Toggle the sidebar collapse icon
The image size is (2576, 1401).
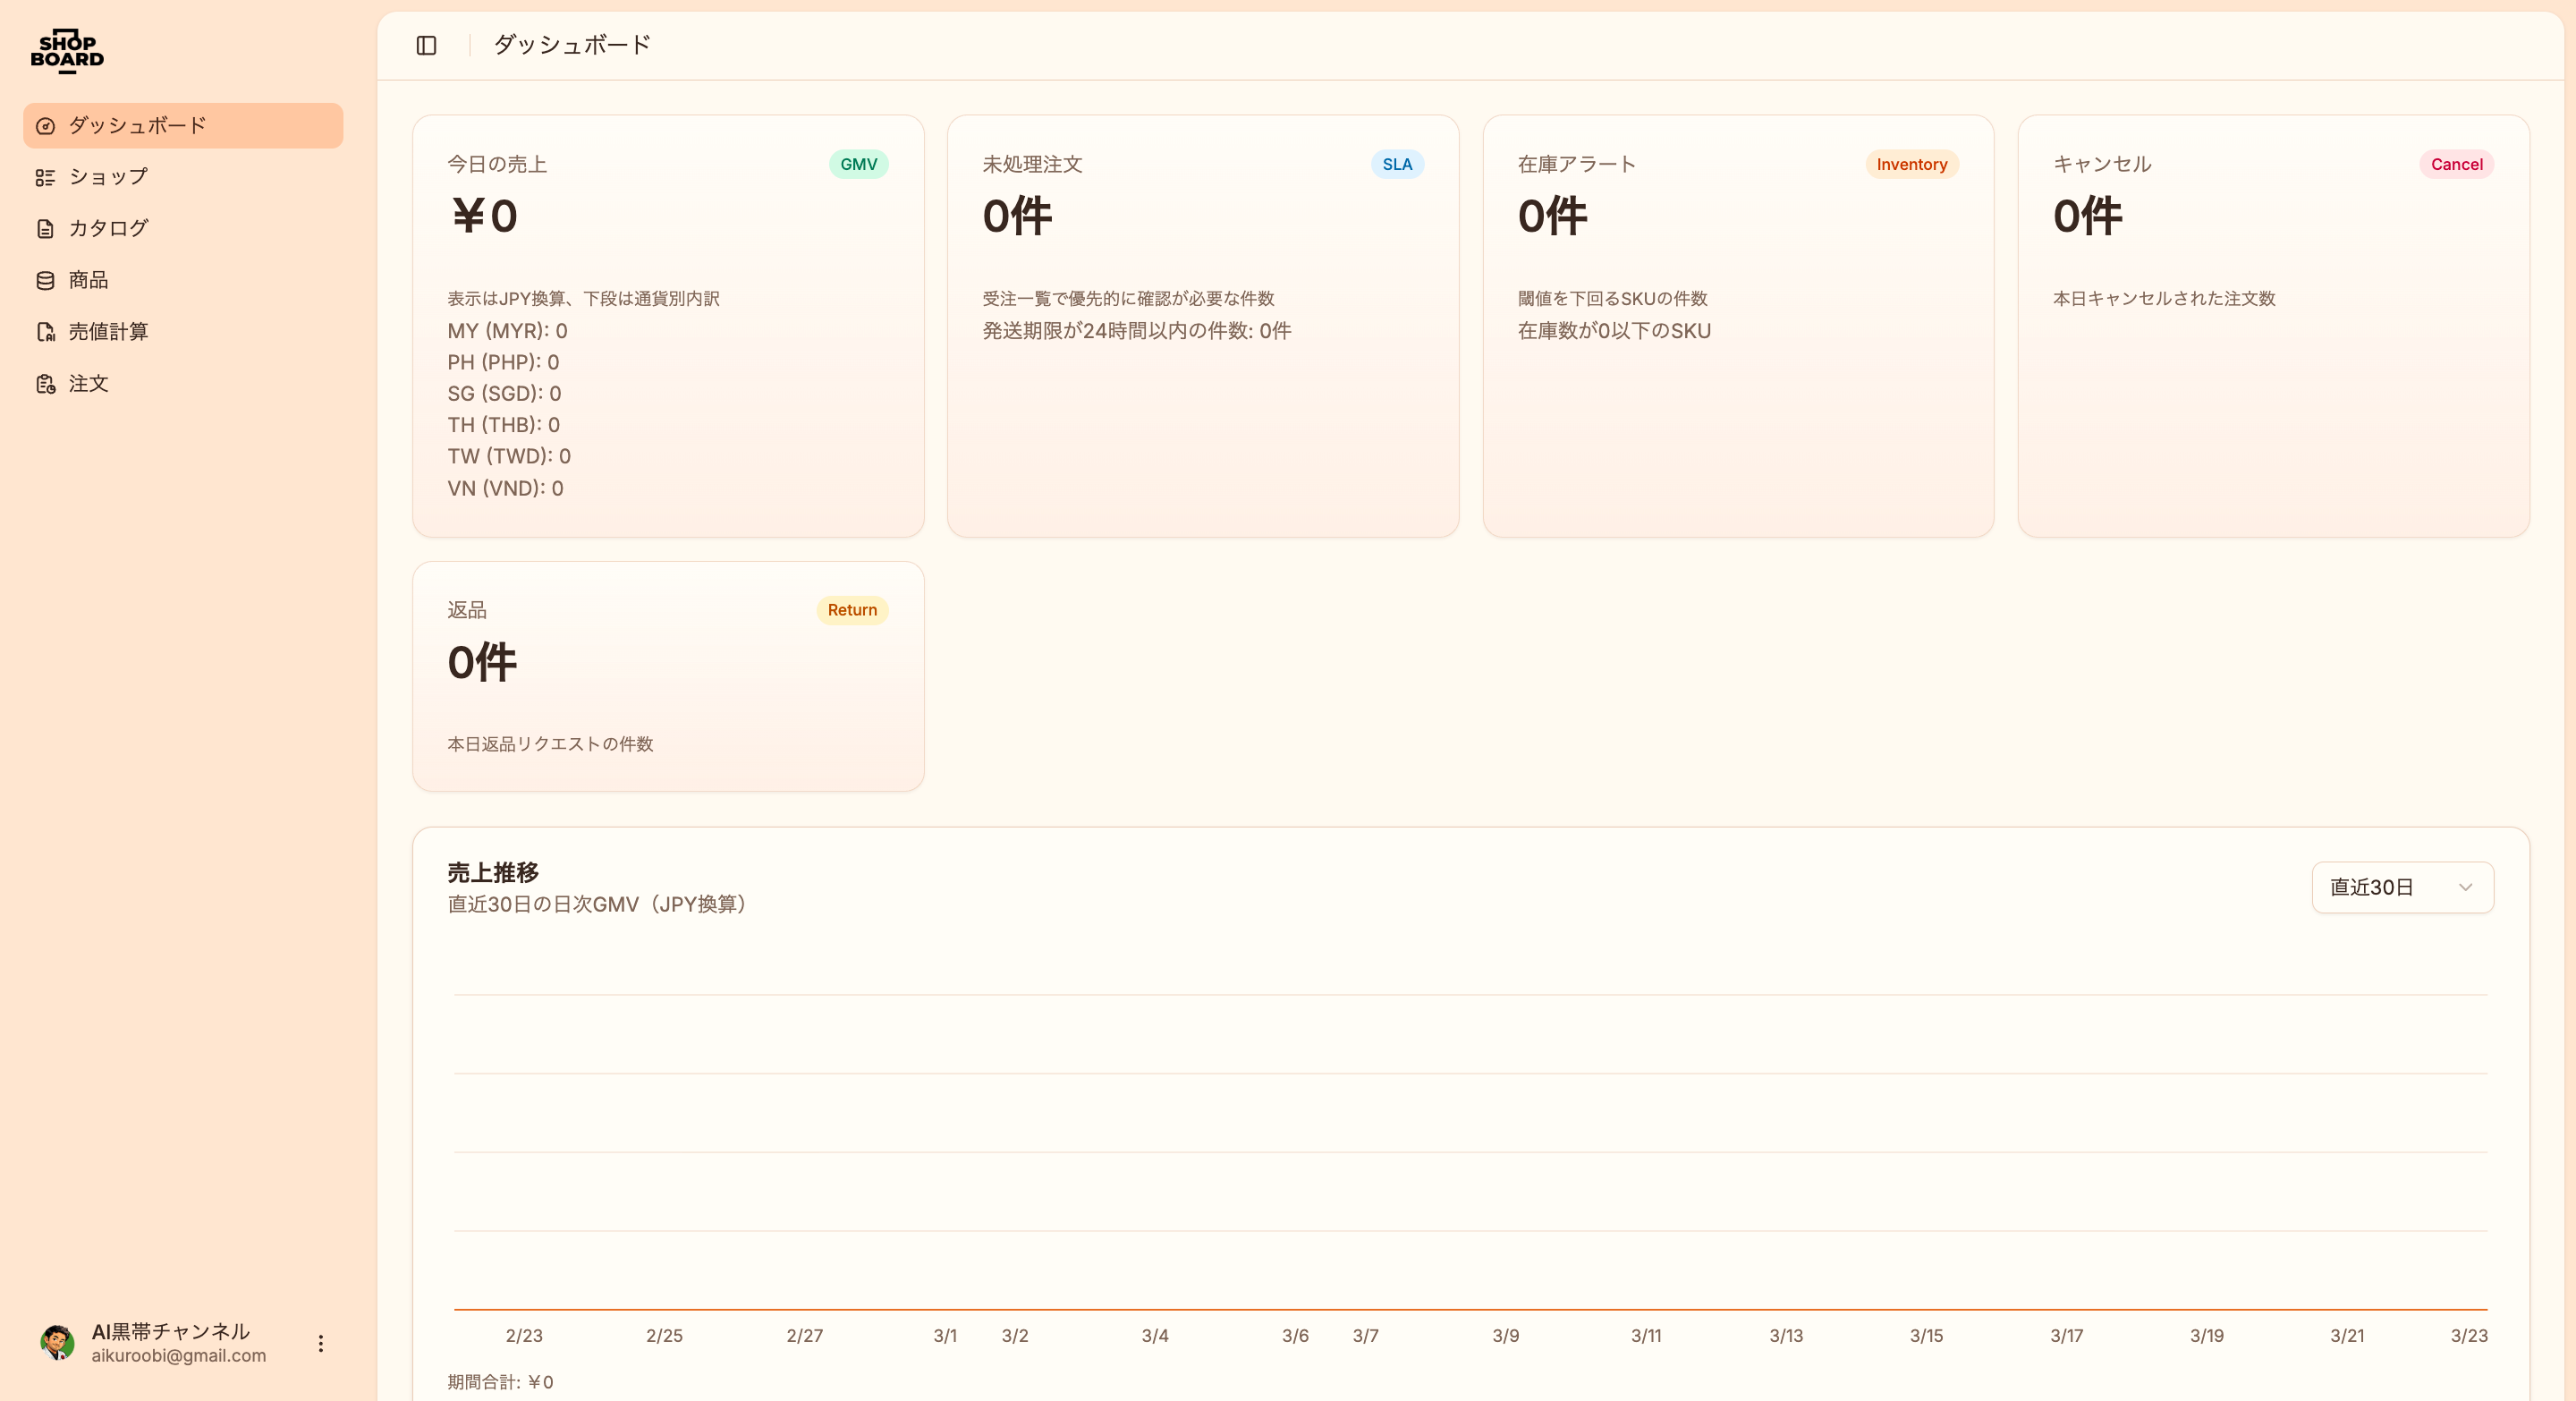point(426,45)
